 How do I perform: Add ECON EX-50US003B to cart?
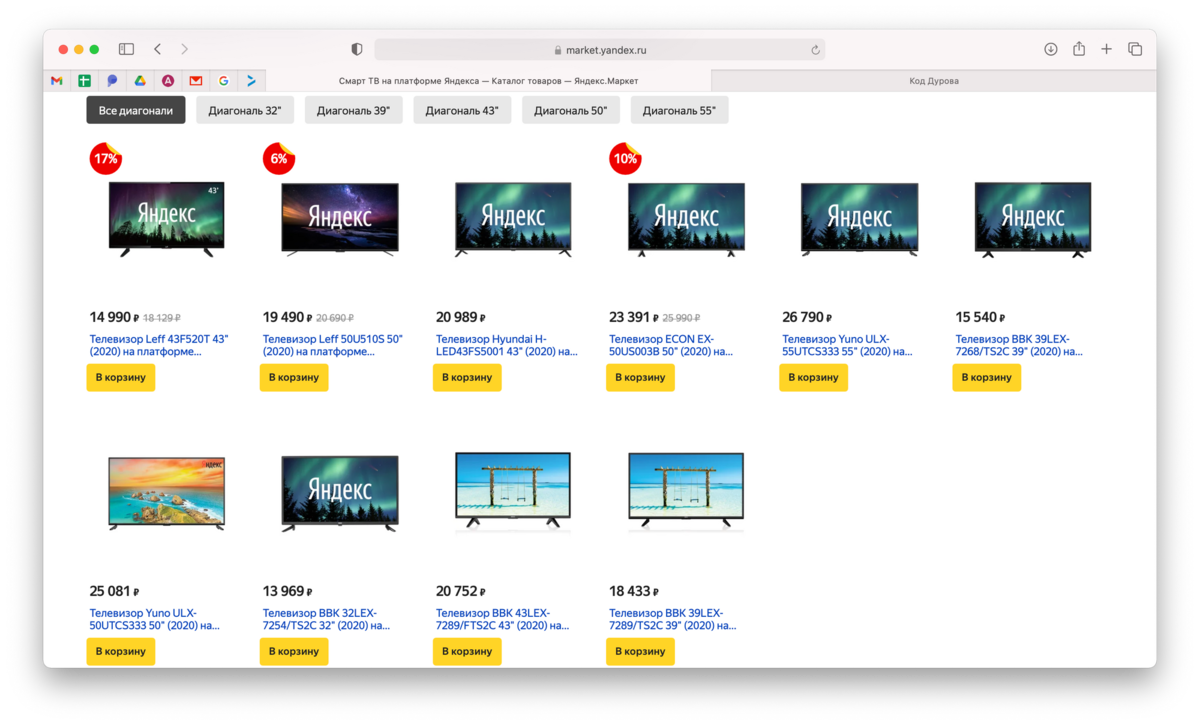(x=640, y=377)
